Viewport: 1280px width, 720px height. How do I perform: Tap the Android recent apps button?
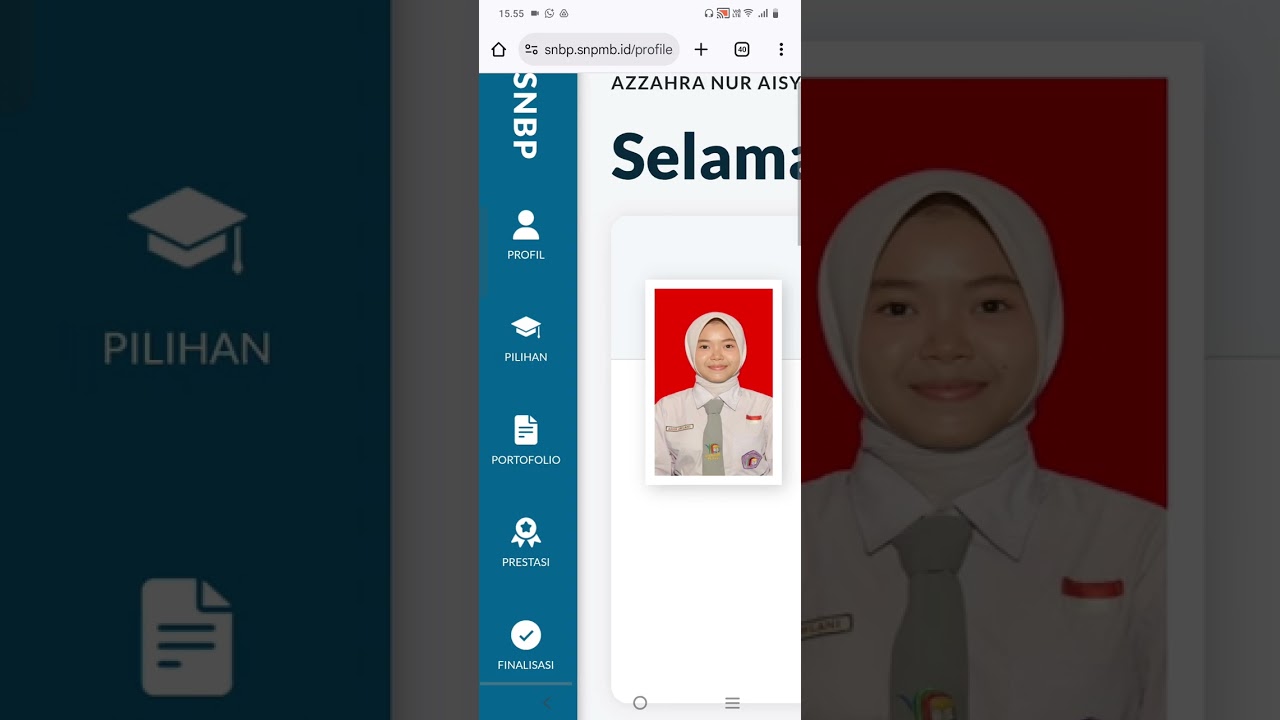[732, 703]
